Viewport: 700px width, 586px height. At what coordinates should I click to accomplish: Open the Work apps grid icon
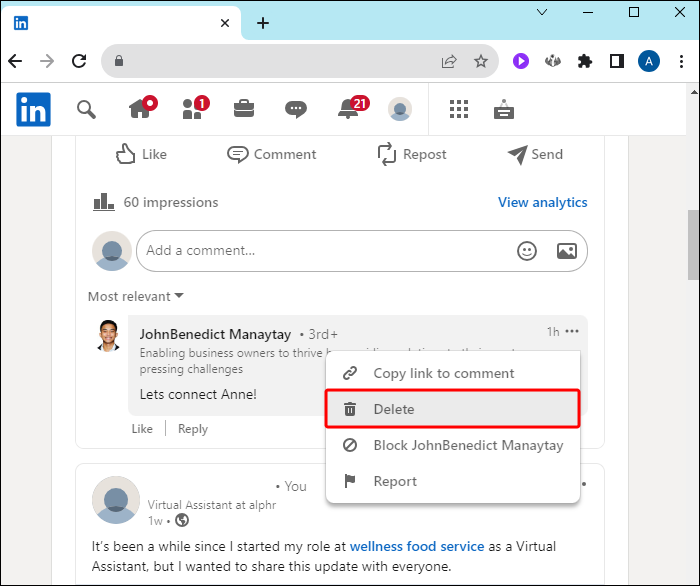point(459,109)
